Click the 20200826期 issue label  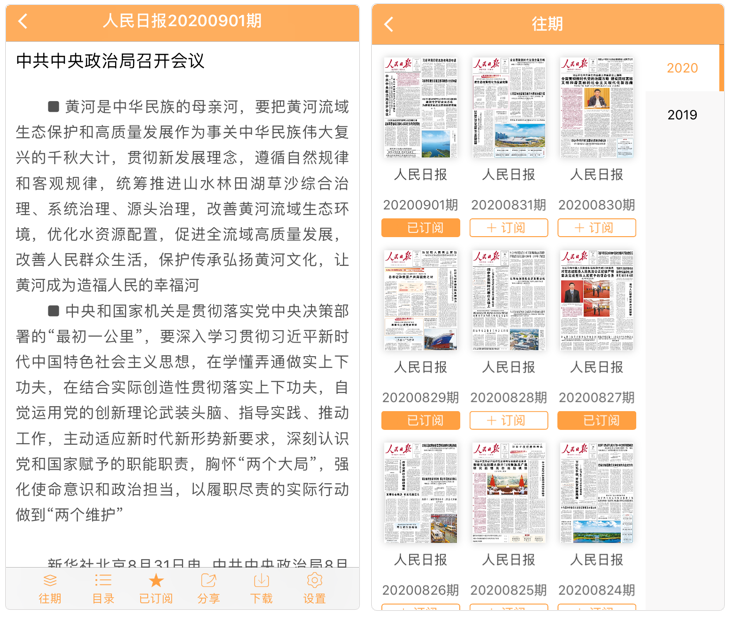[x=420, y=590]
